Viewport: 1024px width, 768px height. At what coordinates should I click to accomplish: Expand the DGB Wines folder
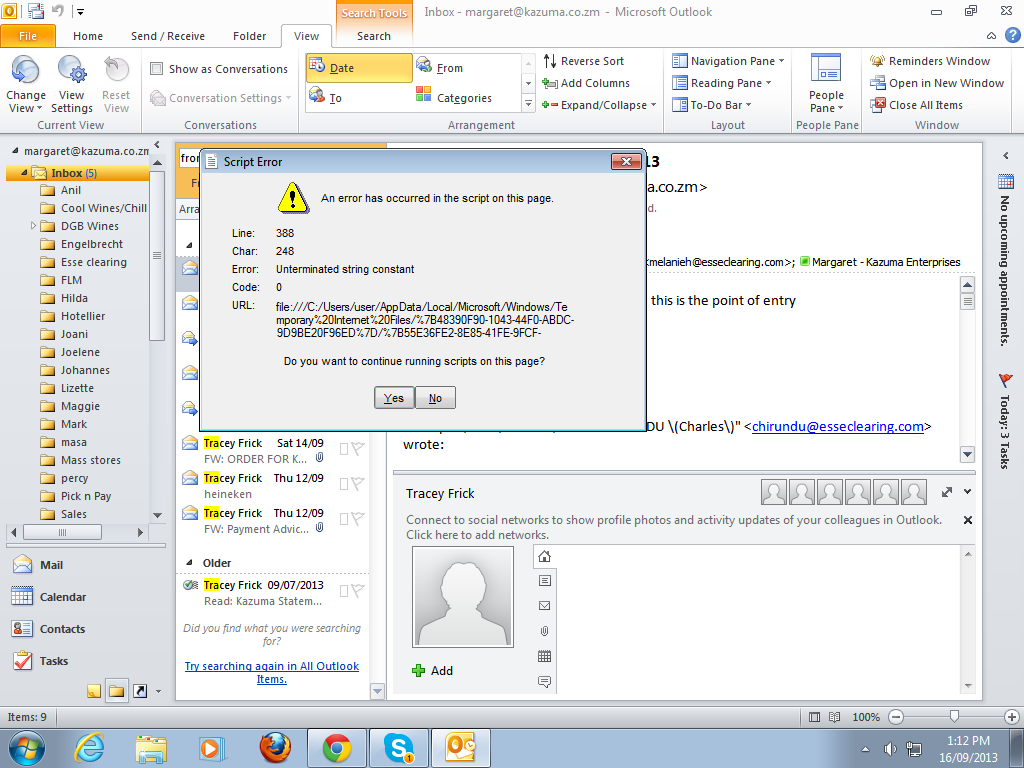pyautogui.click(x=33, y=226)
